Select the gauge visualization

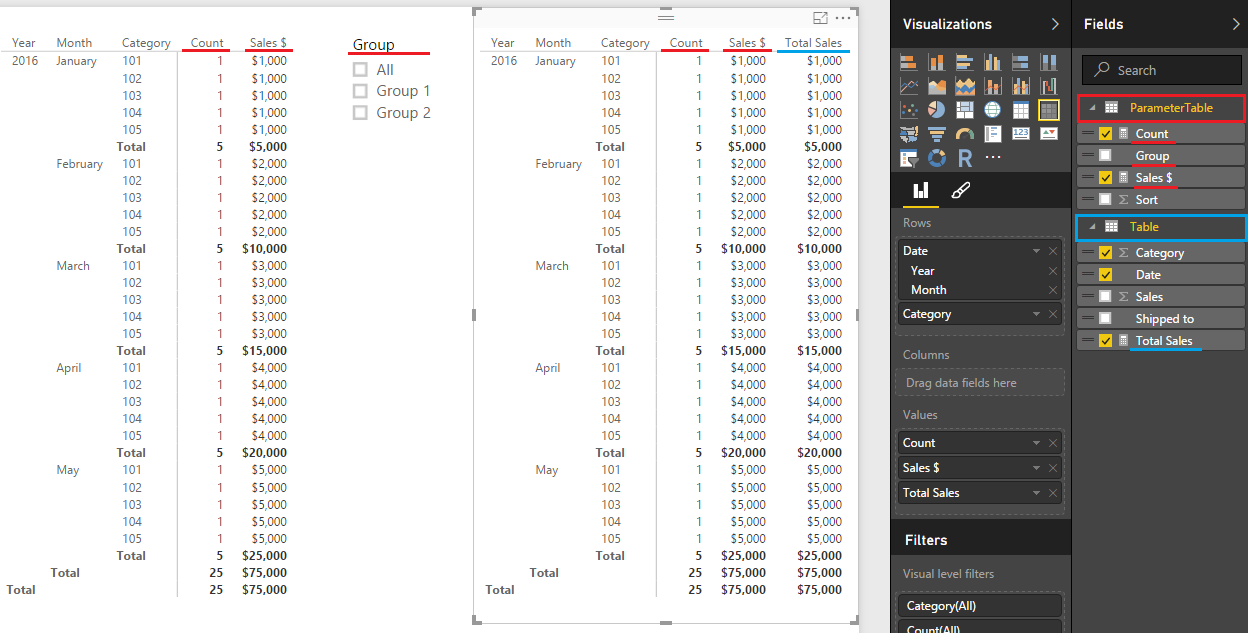(965, 134)
